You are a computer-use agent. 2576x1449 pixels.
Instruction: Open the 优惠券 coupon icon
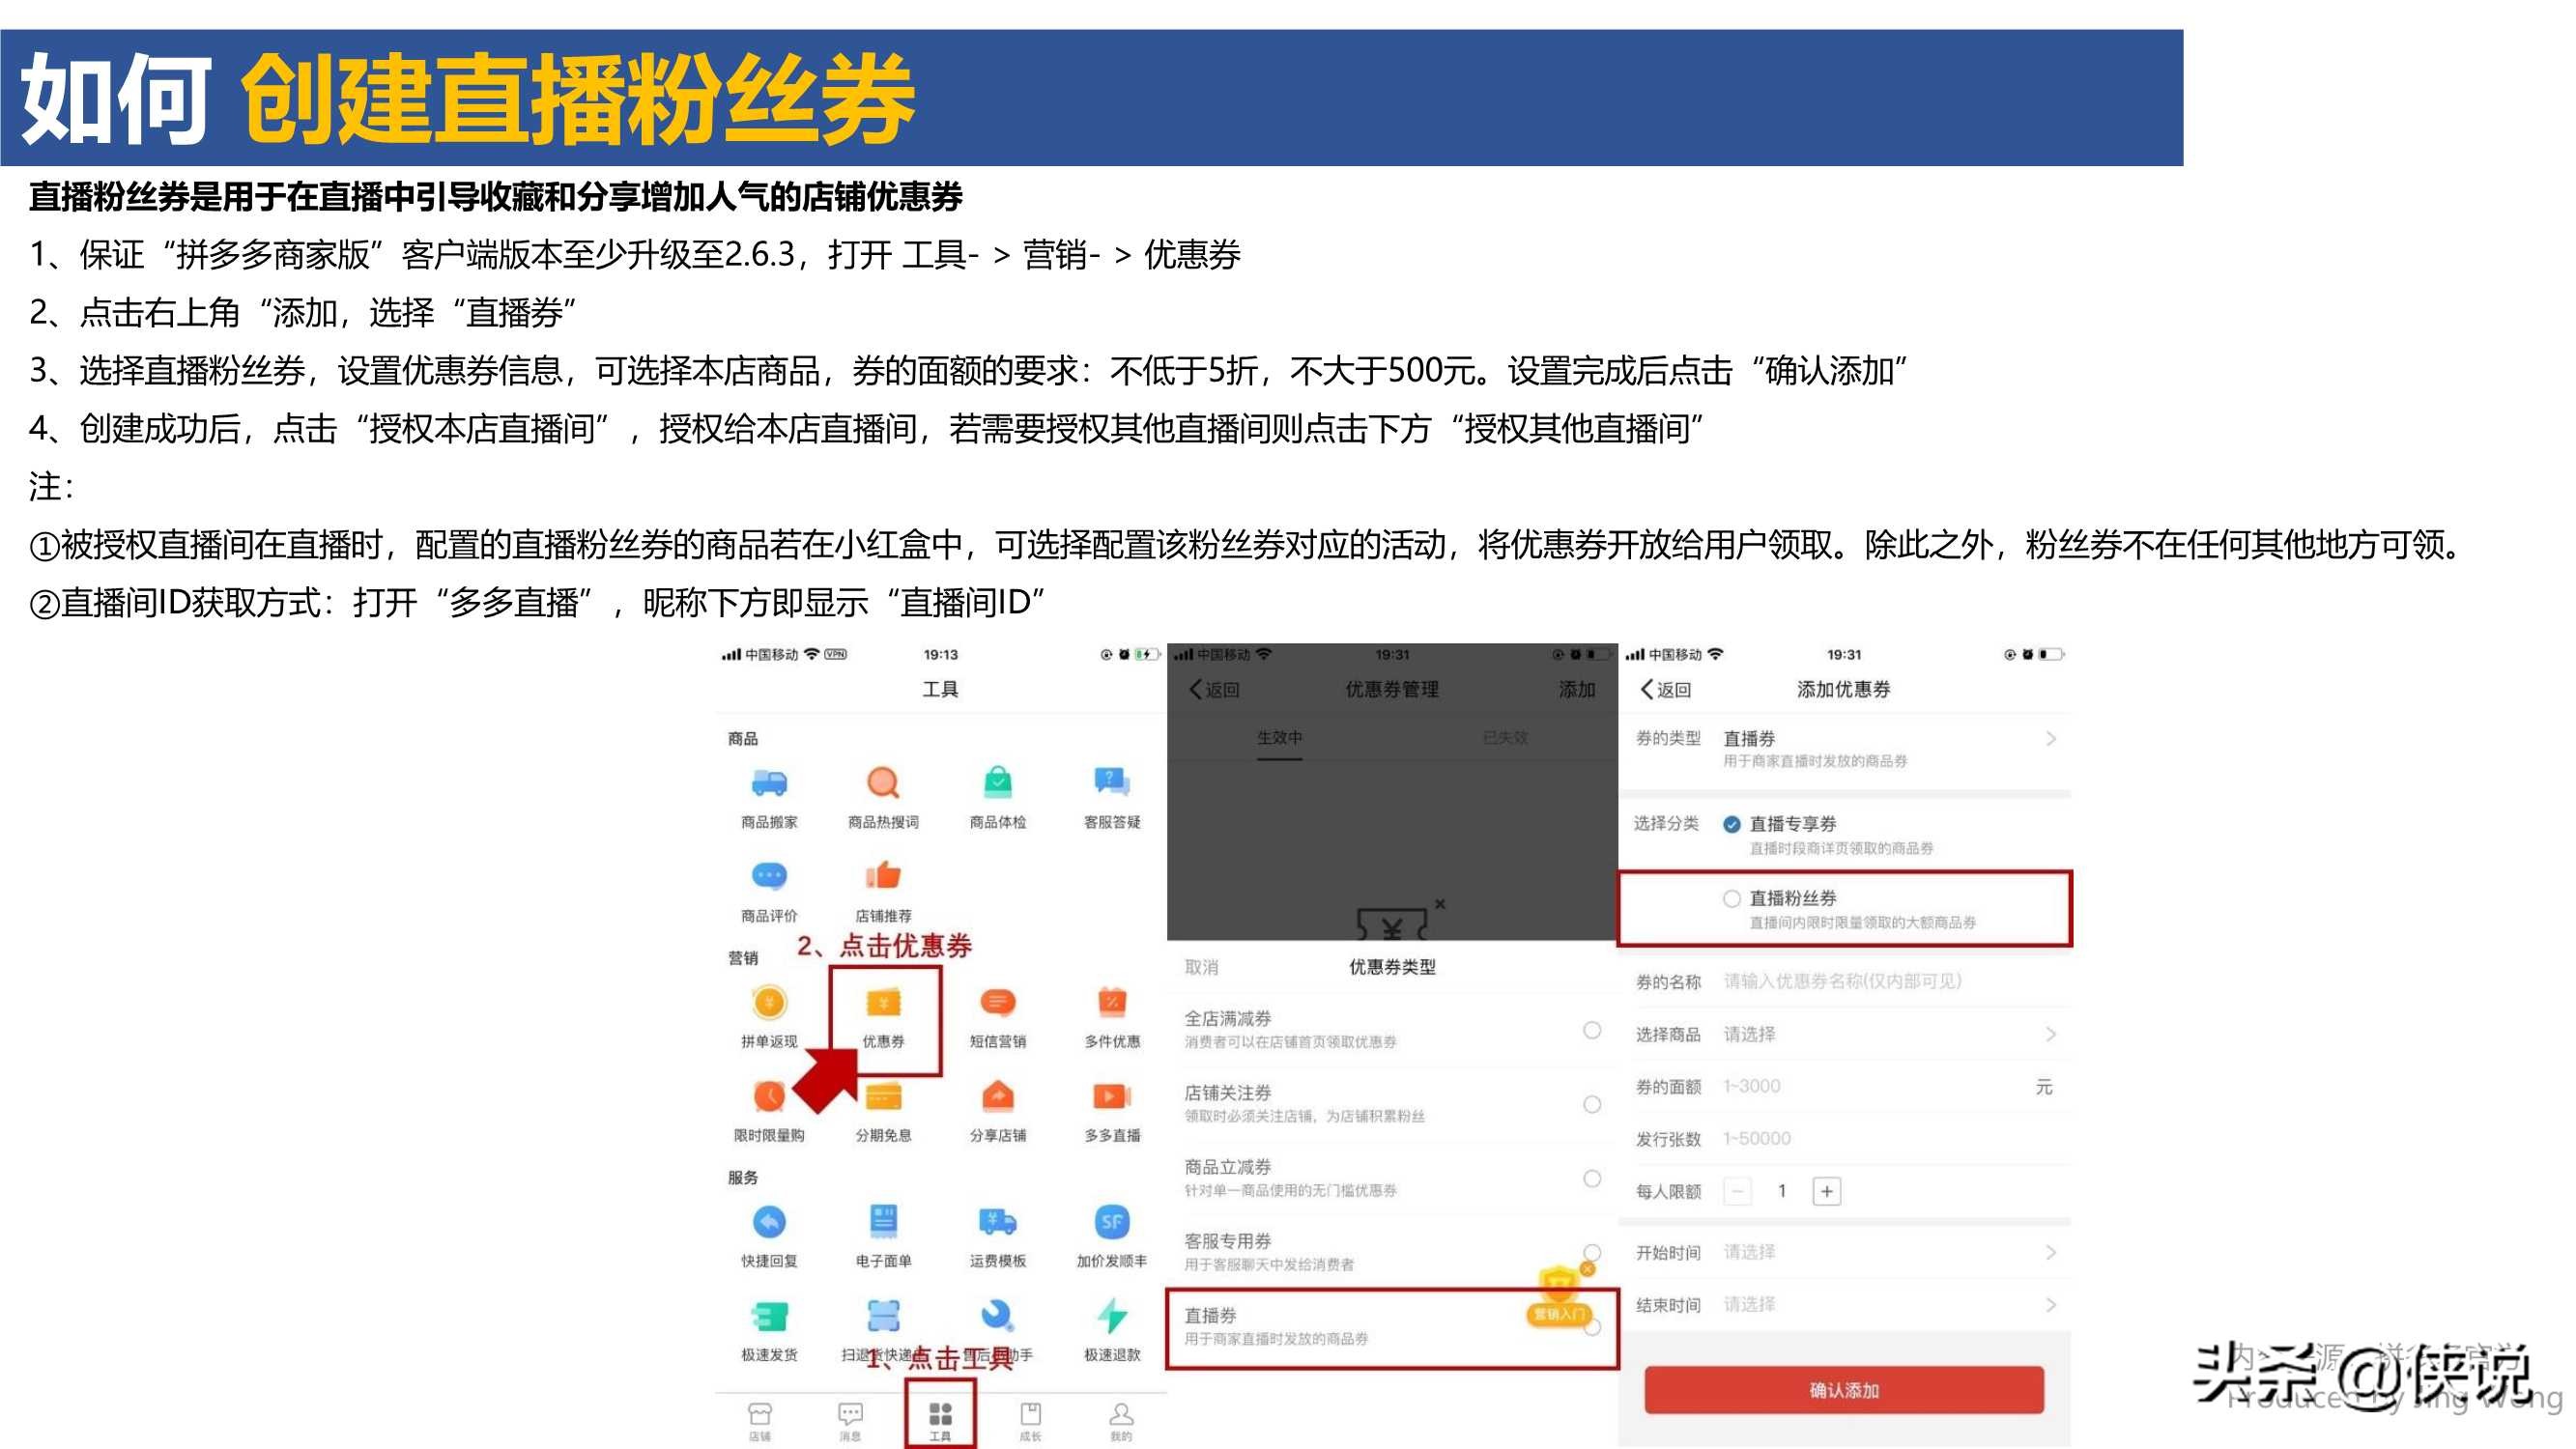pyautogui.click(x=883, y=1004)
